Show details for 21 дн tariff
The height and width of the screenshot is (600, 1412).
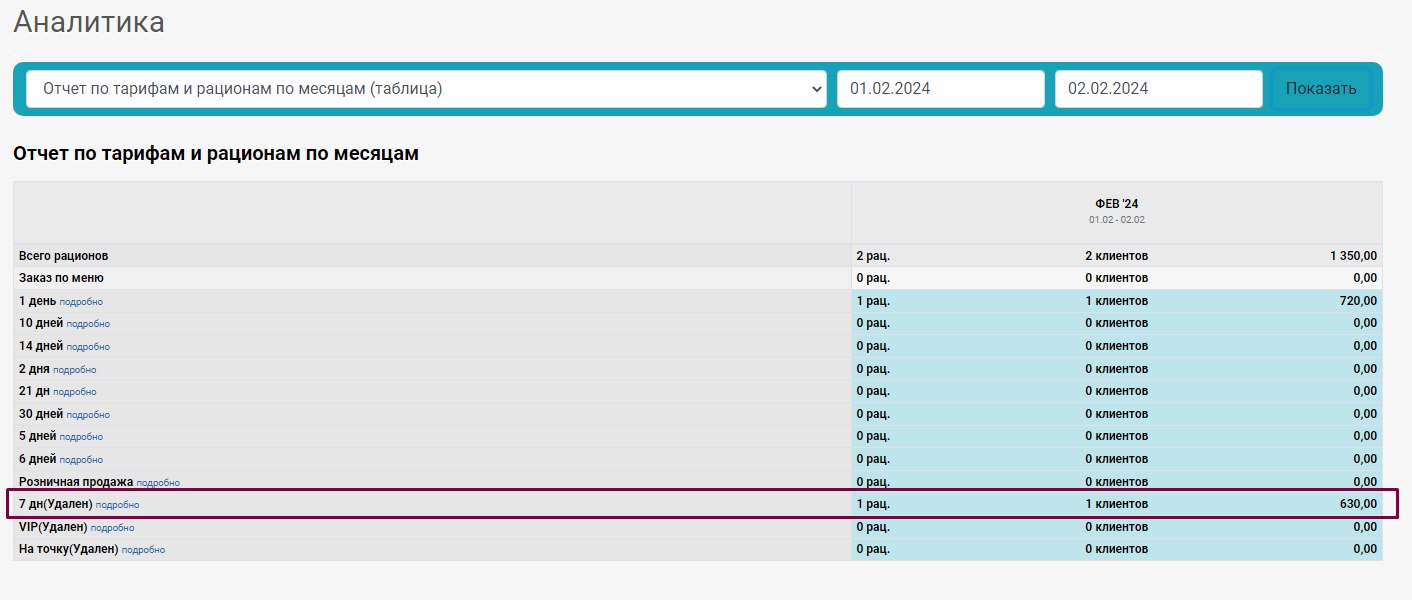[x=75, y=392]
